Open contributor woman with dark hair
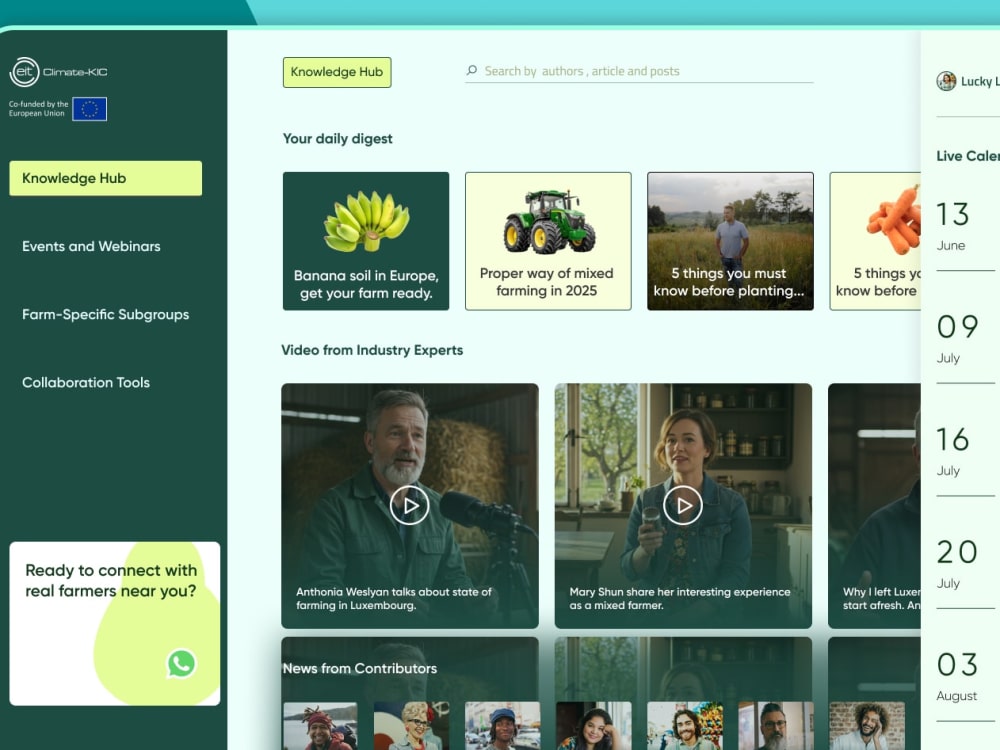The height and width of the screenshot is (750, 1000). pos(594,726)
